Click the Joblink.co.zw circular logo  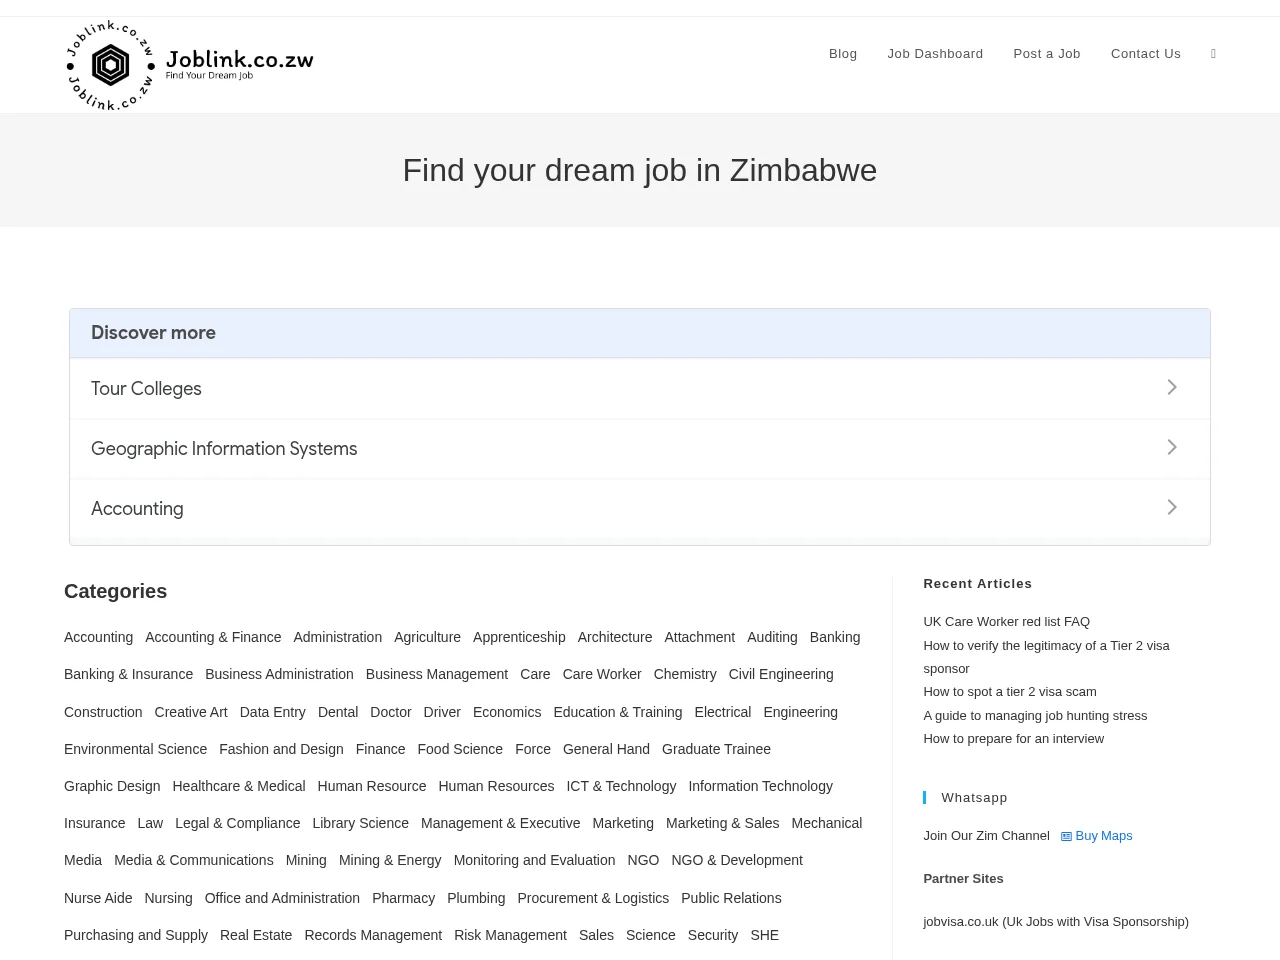pos(110,65)
